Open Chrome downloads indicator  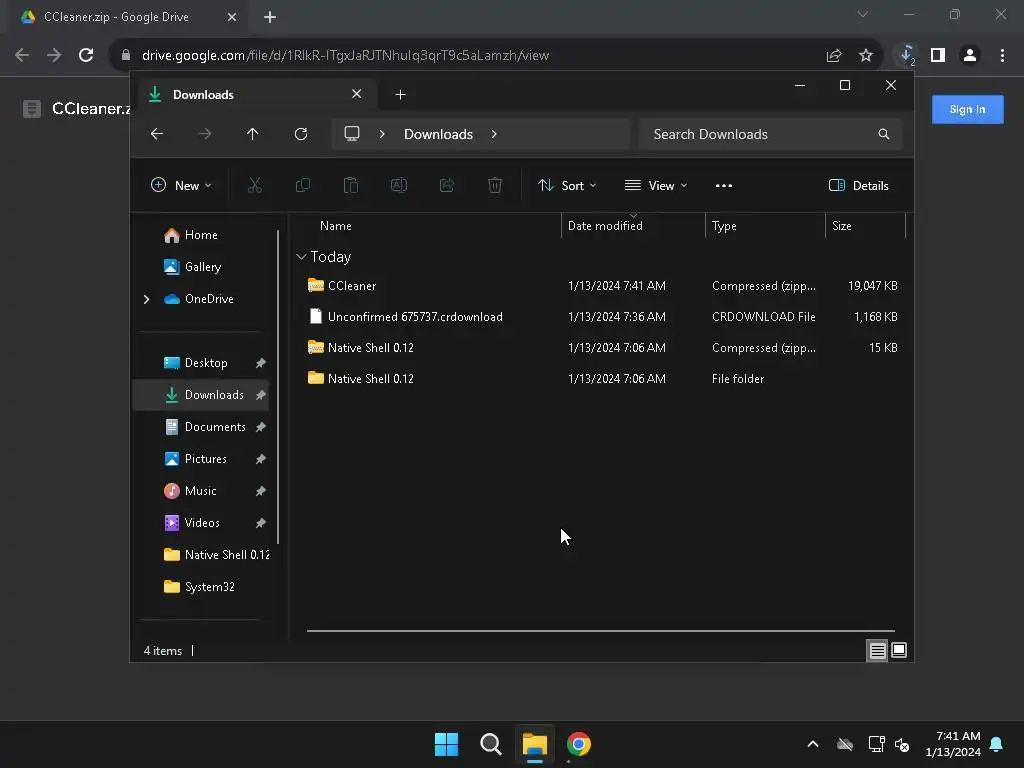pos(906,55)
